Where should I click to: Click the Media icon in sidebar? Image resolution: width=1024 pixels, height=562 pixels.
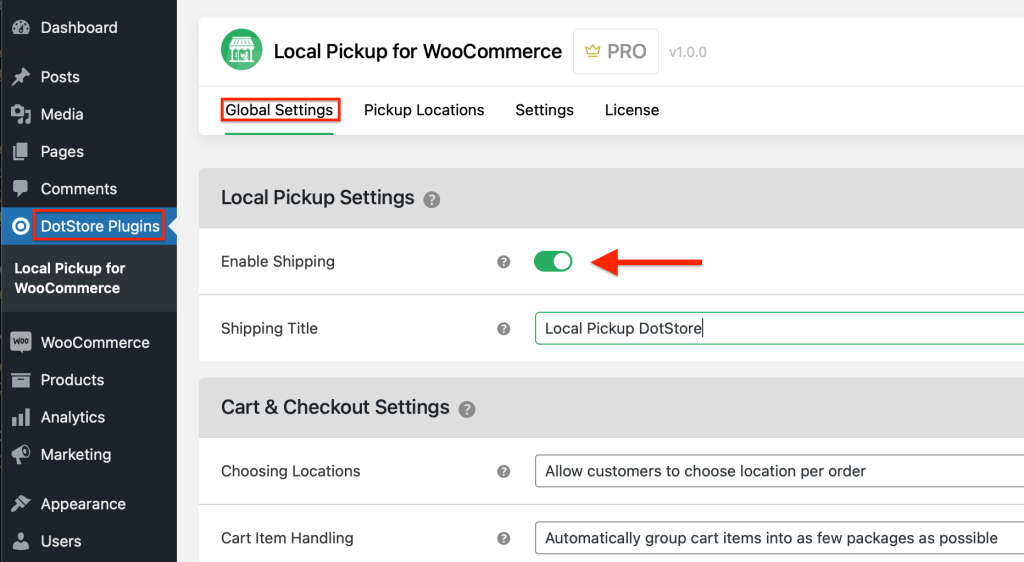click(x=21, y=114)
